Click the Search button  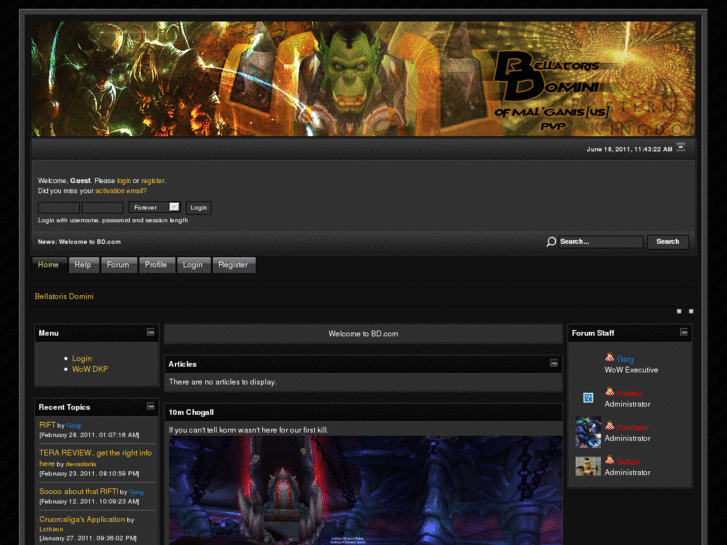pyautogui.click(x=668, y=242)
